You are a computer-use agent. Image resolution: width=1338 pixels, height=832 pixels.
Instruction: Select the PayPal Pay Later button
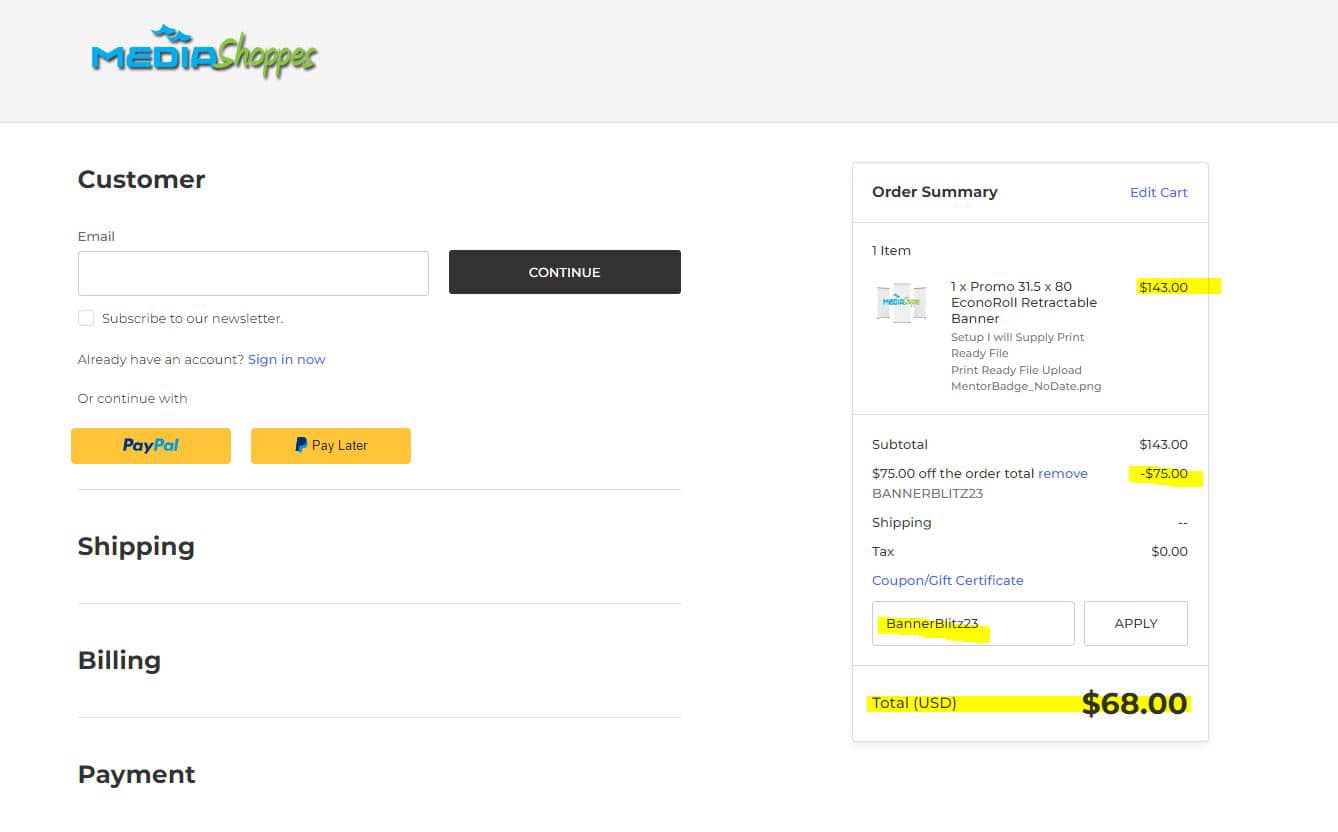coord(331,446)
